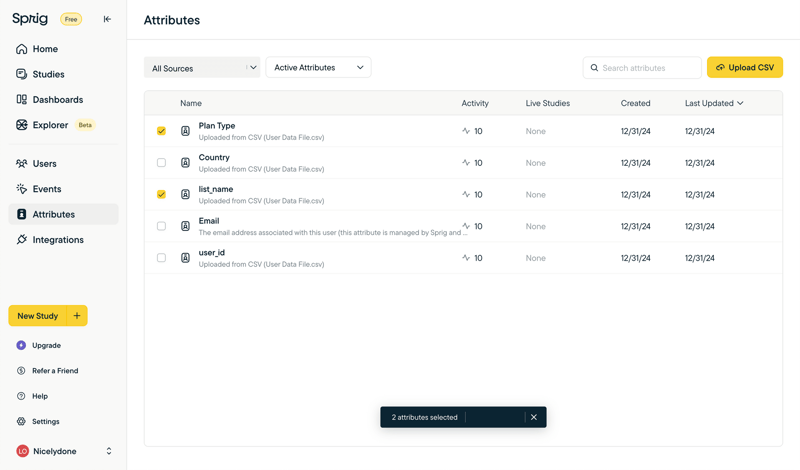
Task: Click the Settings gear icon
Action: tap(21, 422)
